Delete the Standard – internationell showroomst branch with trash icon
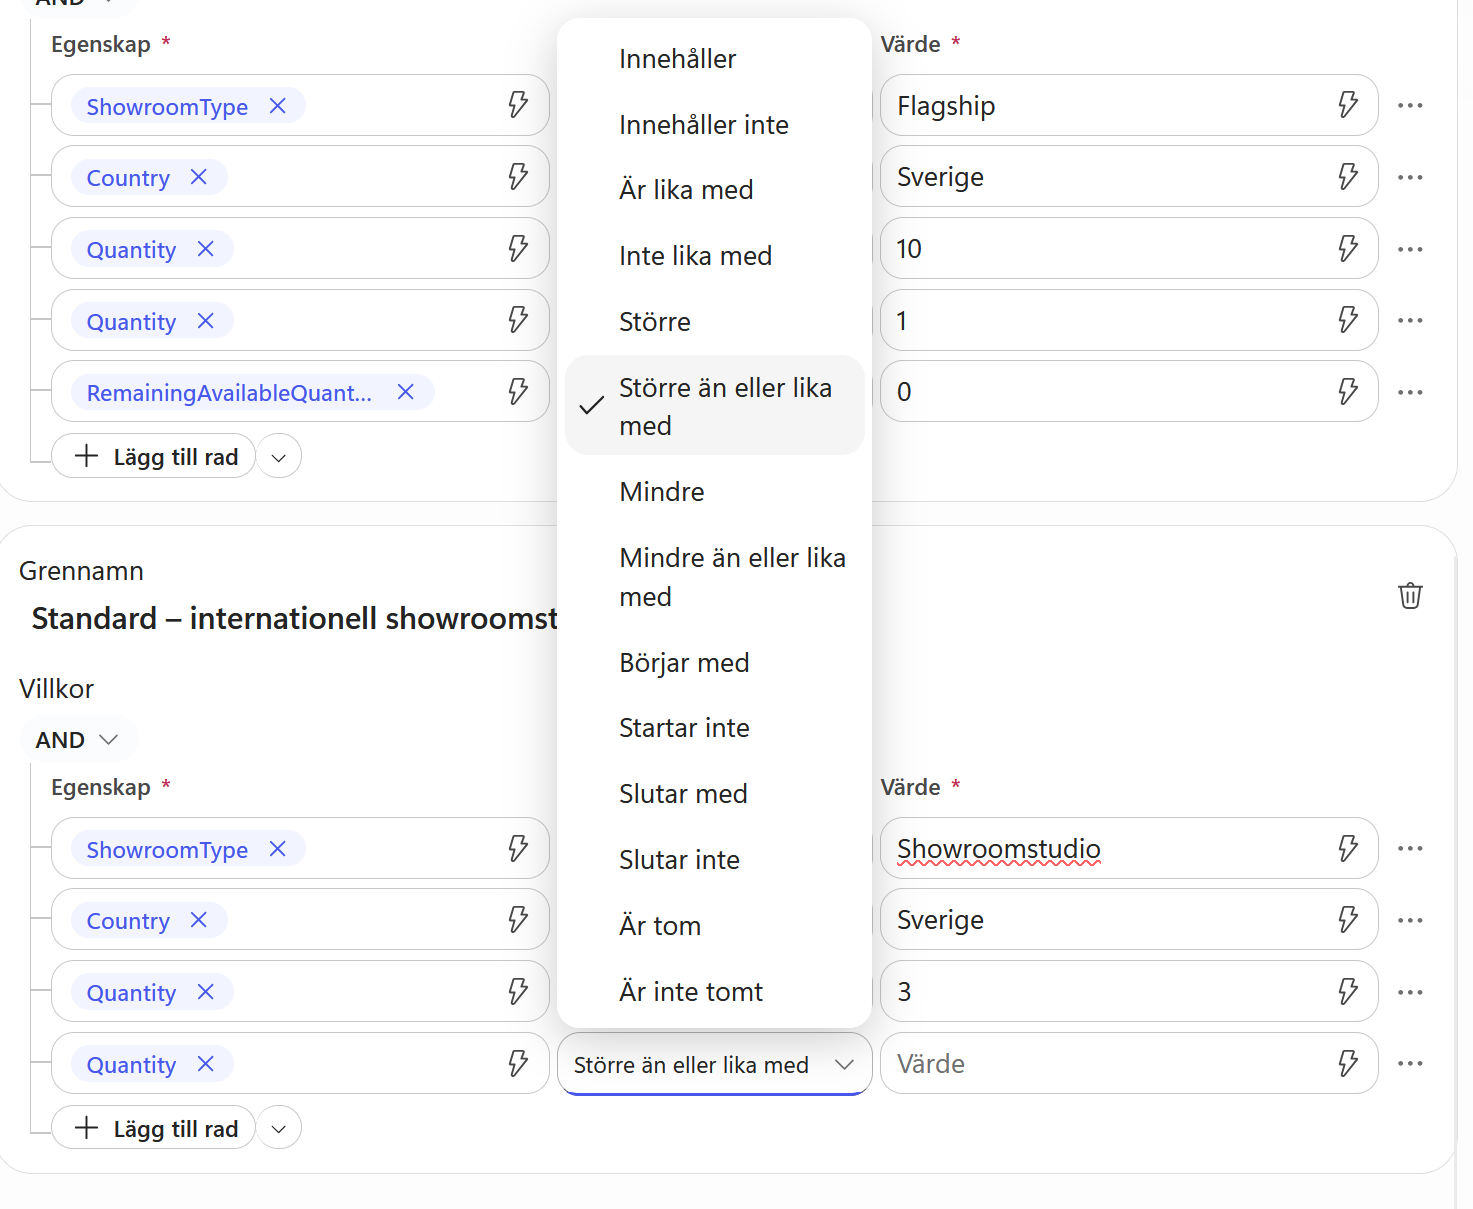1473x1209 pixels. click(x=1410, y=596)
